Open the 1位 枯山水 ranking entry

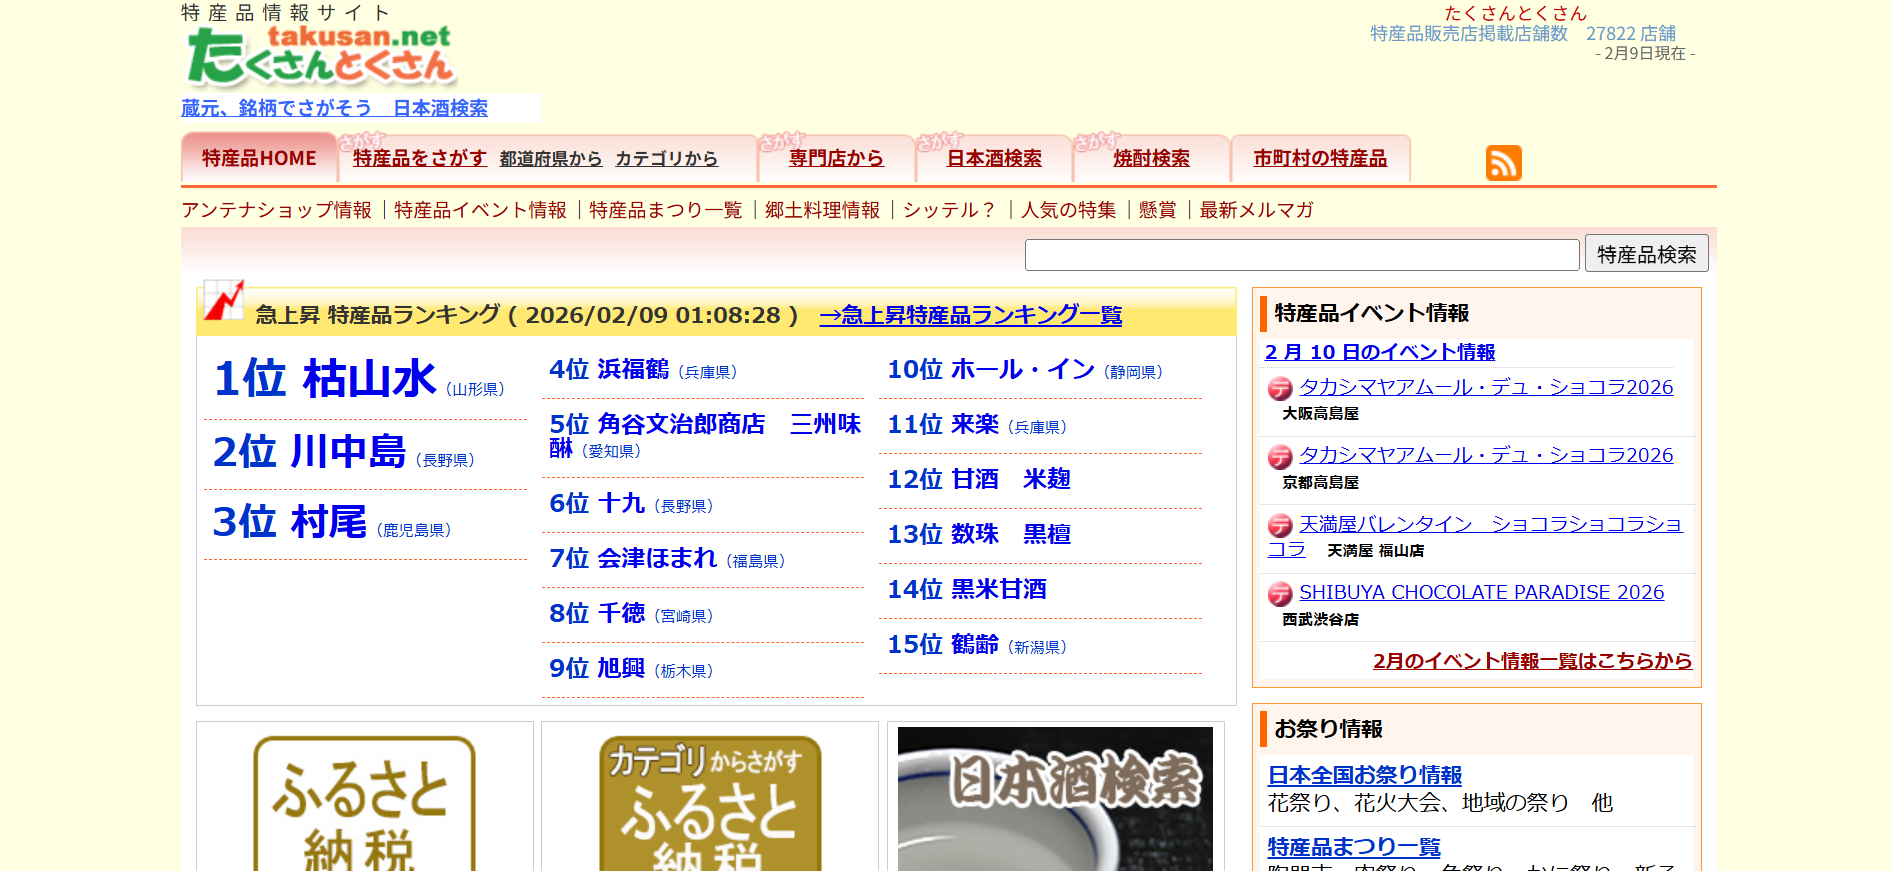pos(325,379)
